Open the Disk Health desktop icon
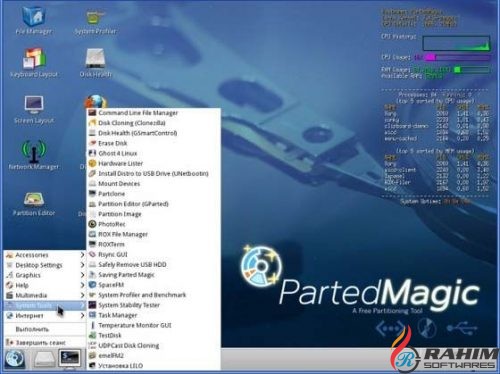 [95, 63]
